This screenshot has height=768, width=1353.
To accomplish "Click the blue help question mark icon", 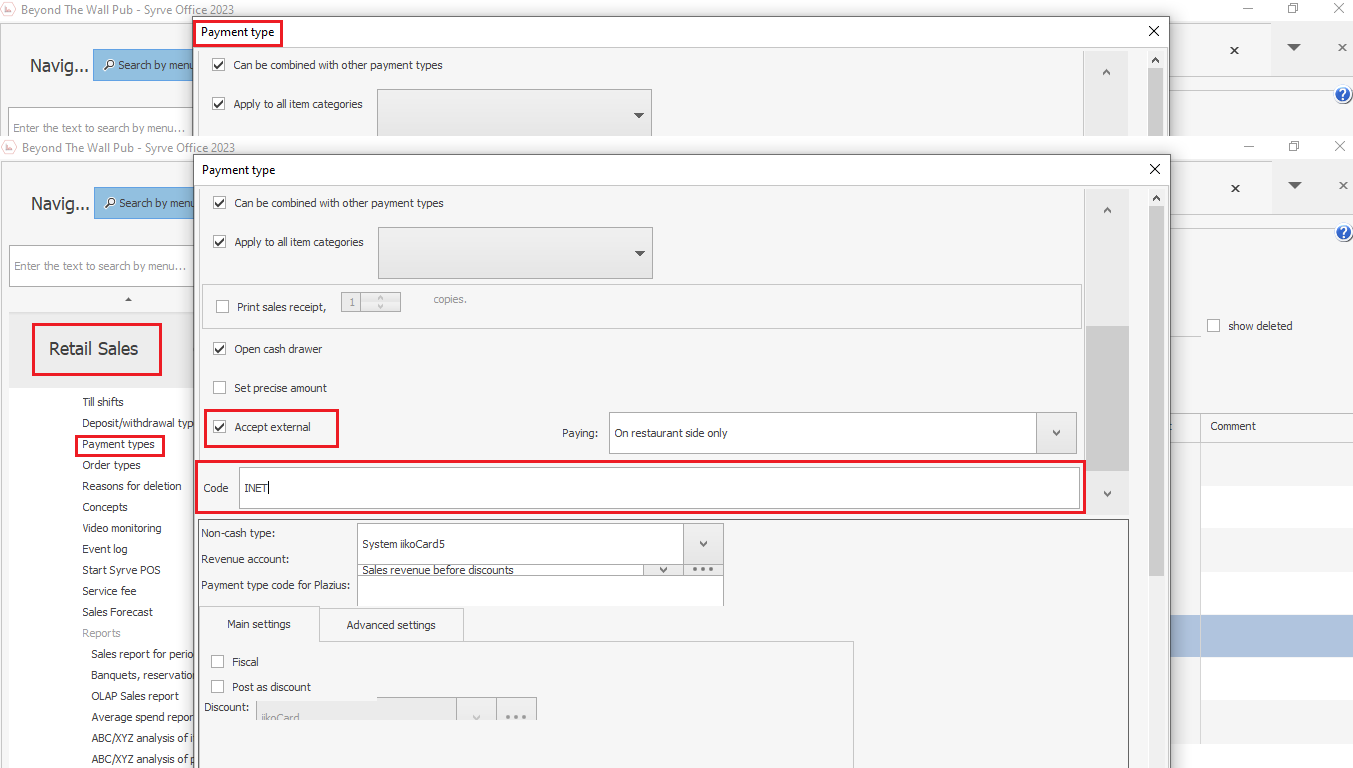I will coord(1343,233).
